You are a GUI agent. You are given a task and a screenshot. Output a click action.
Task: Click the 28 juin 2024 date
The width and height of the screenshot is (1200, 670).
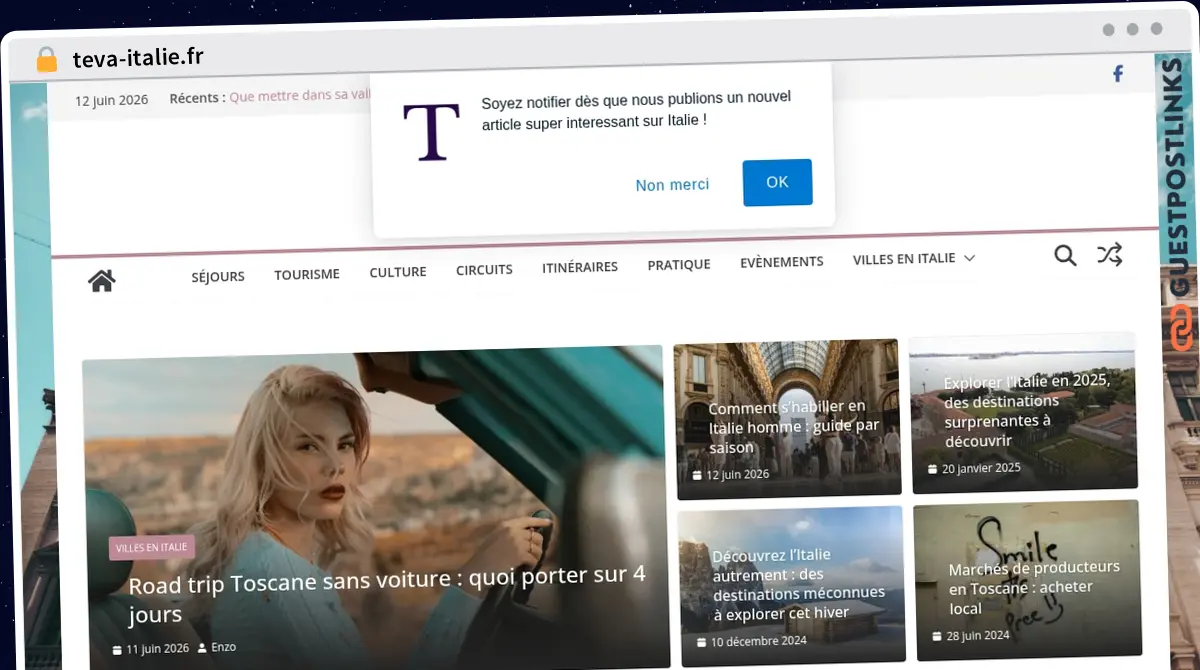pyautogui.click(x=977, y=636)
